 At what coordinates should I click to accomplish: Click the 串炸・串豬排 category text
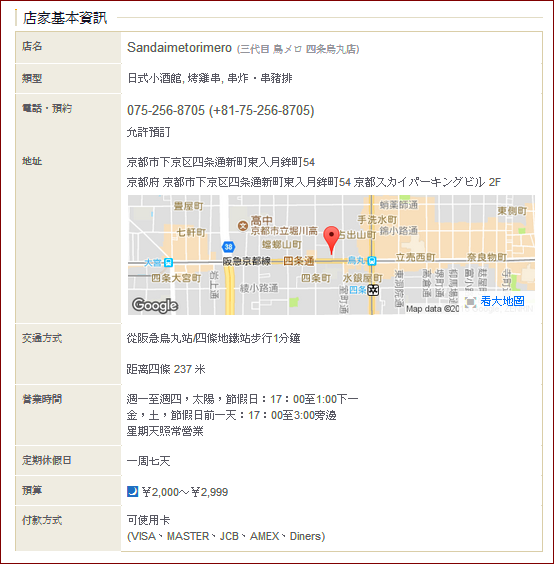coord(260,78)
